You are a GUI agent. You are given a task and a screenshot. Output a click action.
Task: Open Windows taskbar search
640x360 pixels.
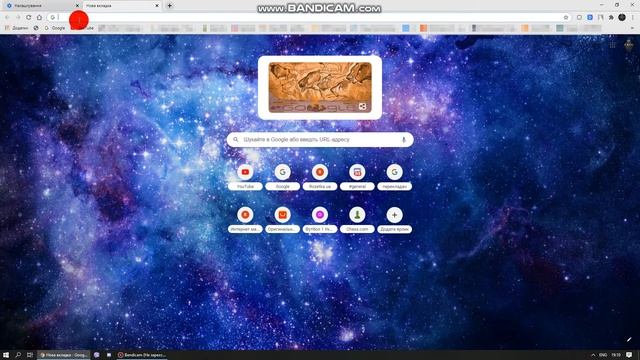(18, 355)
